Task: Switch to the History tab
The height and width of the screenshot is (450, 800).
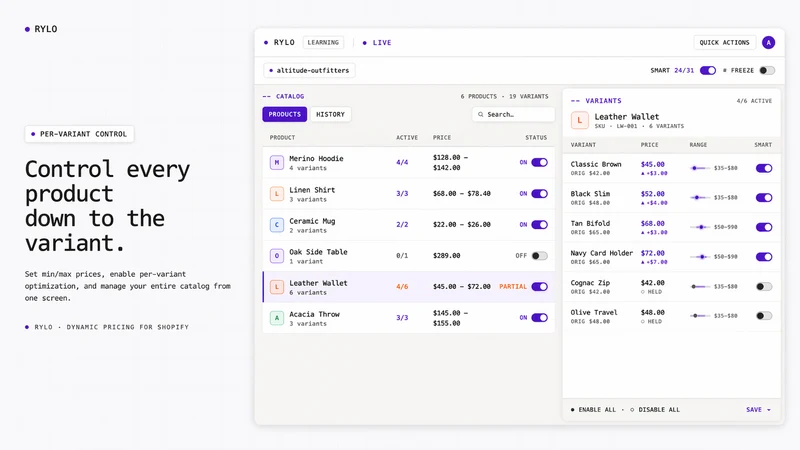Action: (330, 114)
